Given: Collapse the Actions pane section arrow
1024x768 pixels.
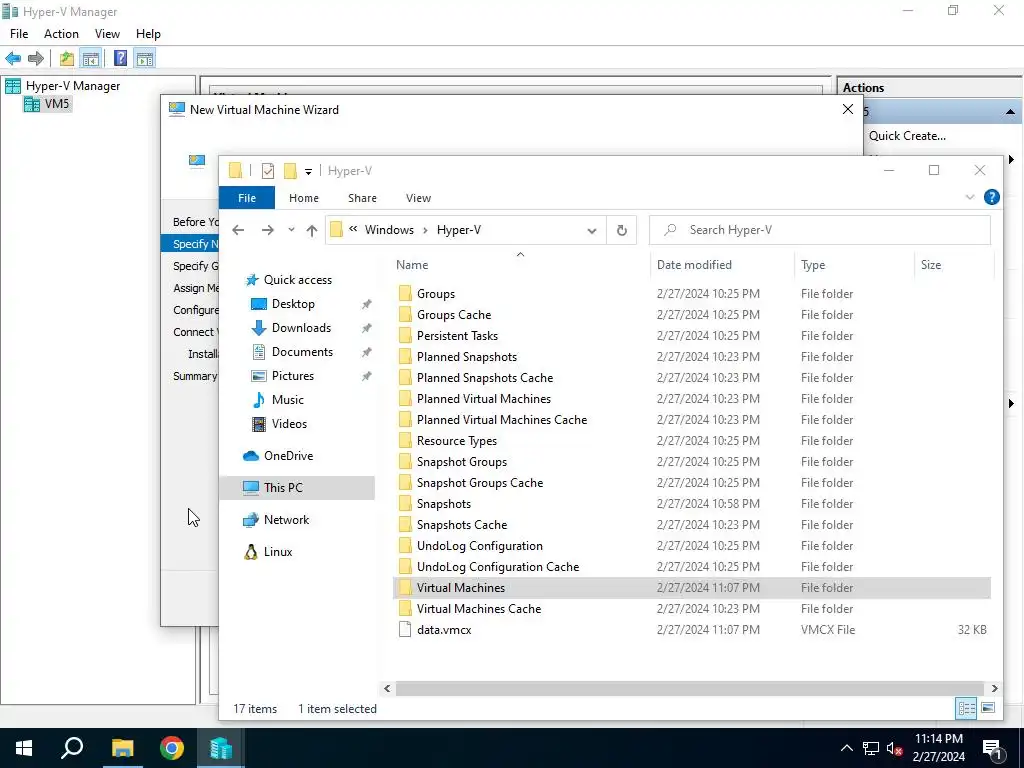Looking at the screenshot, I should (x=1010, y=112).
